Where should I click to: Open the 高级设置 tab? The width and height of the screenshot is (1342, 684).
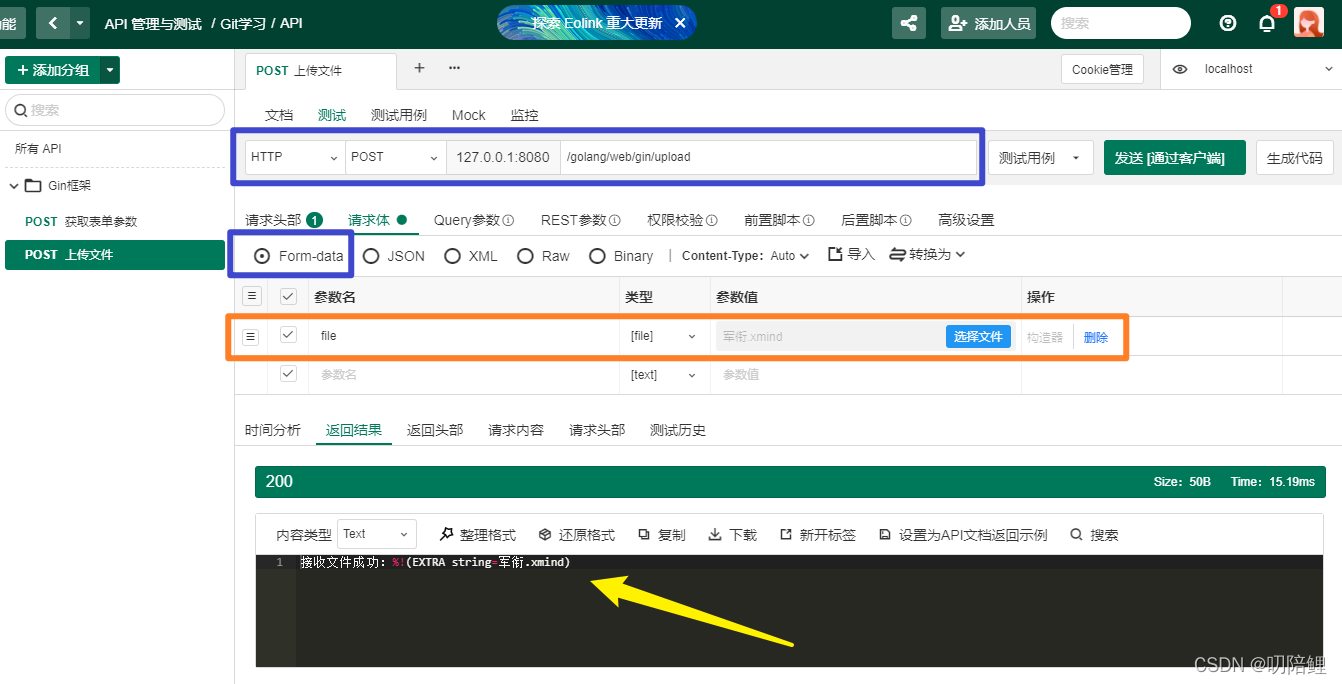966,220
